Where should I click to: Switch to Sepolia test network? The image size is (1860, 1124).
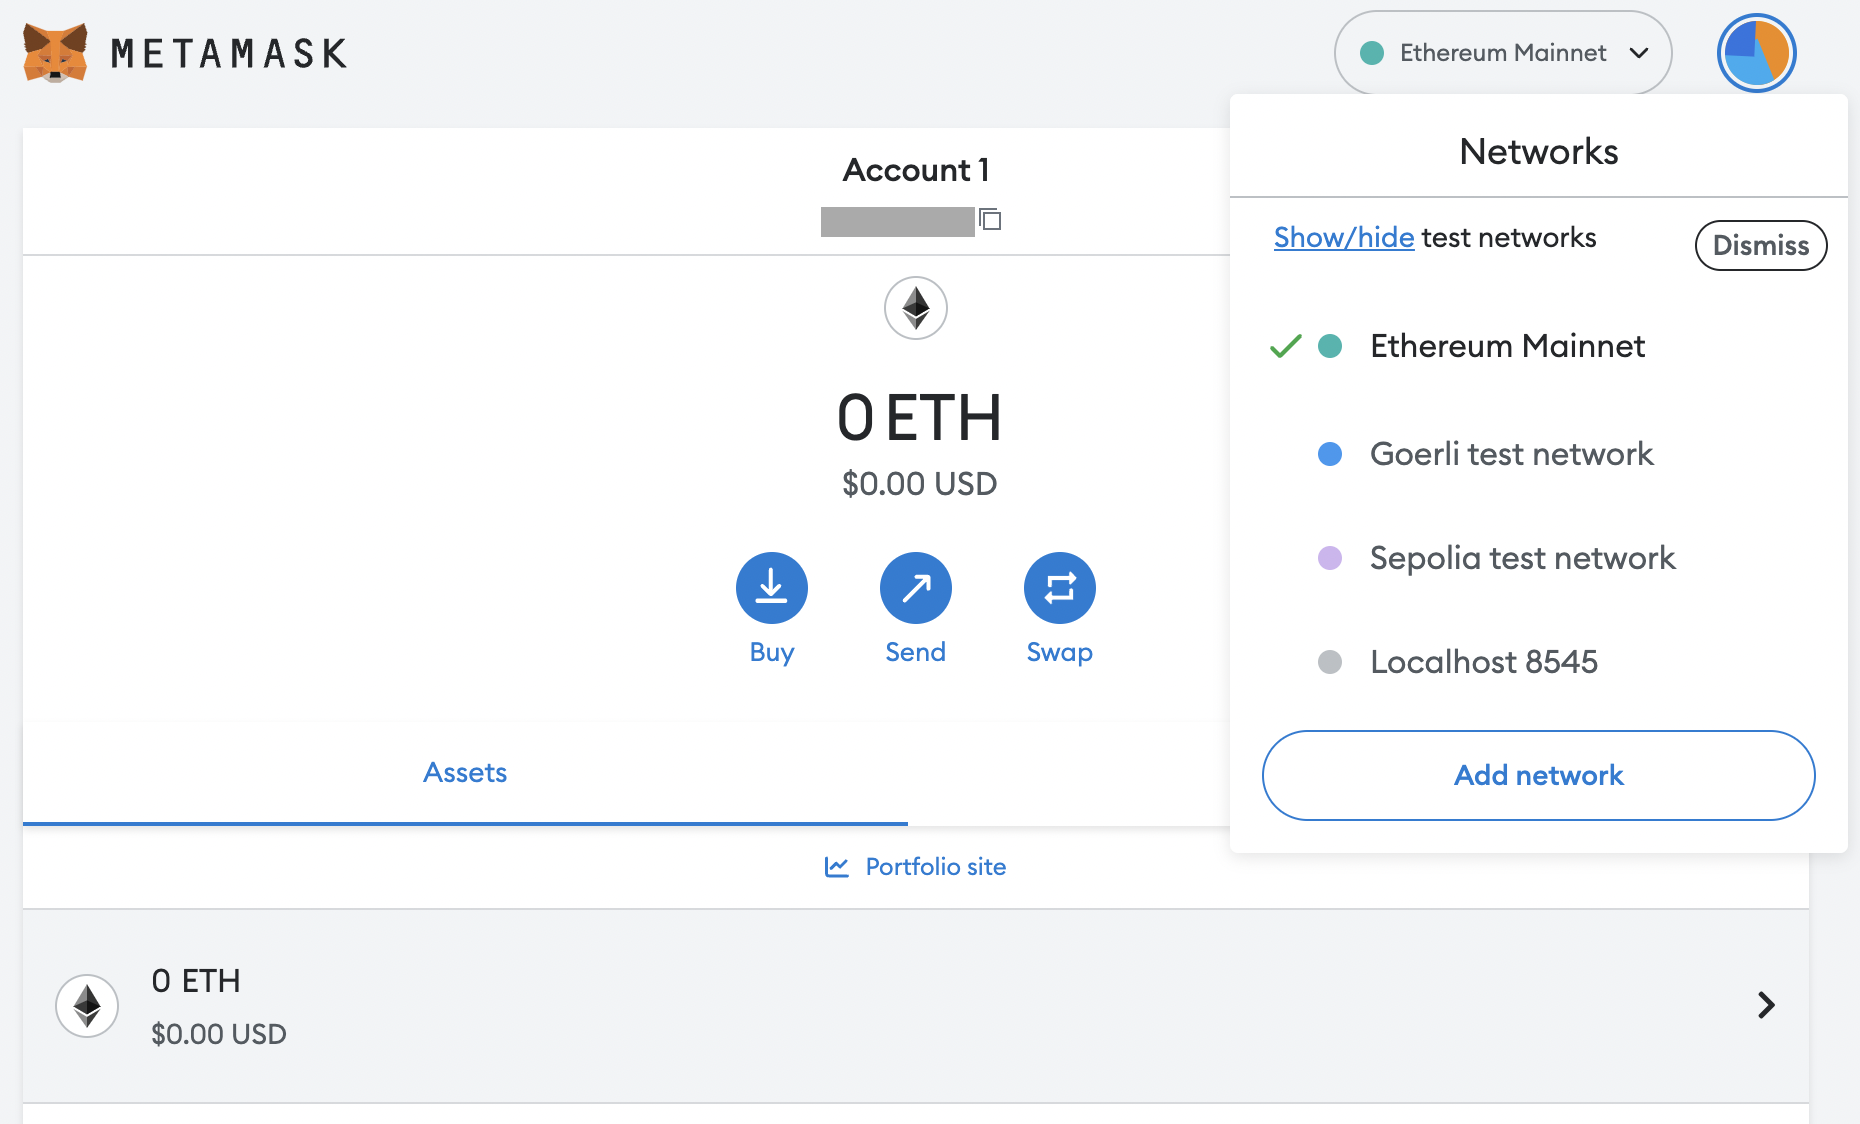[x=1521, y=558]
